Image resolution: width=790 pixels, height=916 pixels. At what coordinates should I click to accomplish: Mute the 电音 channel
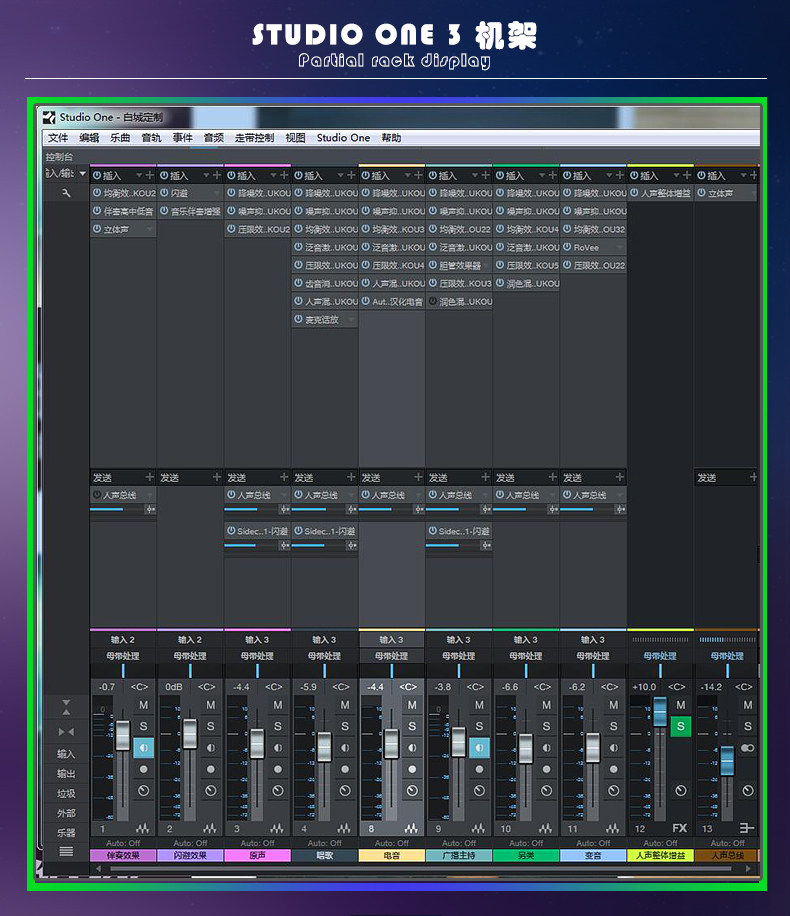click(413, 705)
